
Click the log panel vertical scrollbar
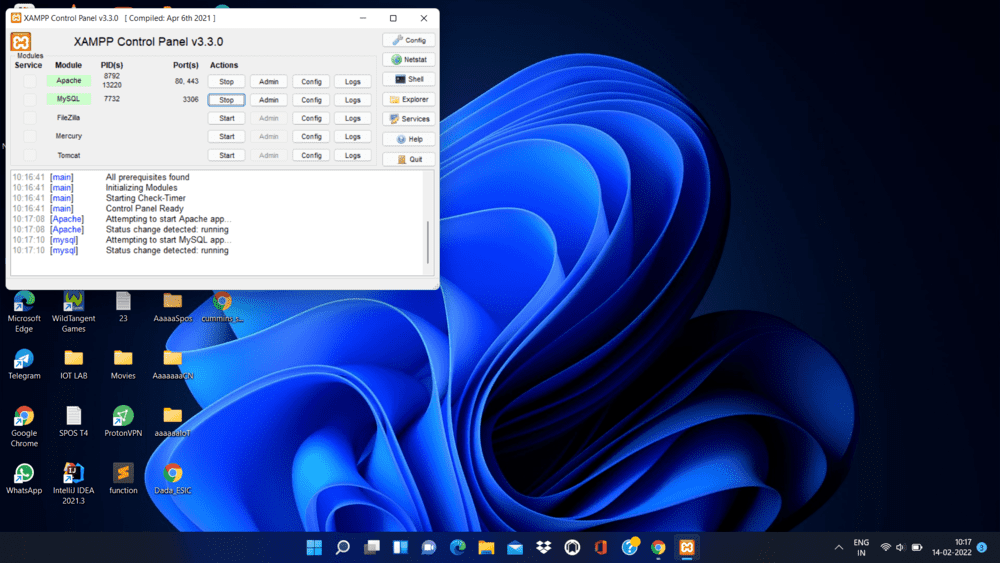pyautogui.click(x=429, y=240)
